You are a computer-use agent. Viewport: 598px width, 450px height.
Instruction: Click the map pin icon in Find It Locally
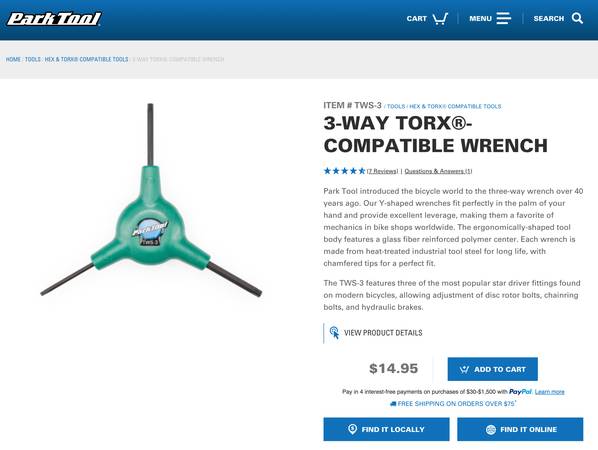coord(352,429)
